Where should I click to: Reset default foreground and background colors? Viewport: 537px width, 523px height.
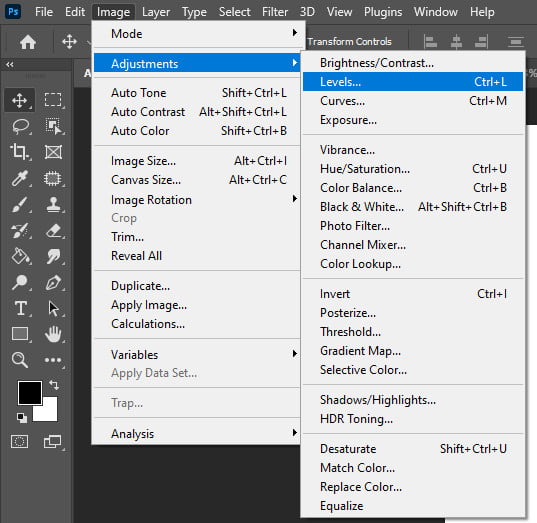22,418
